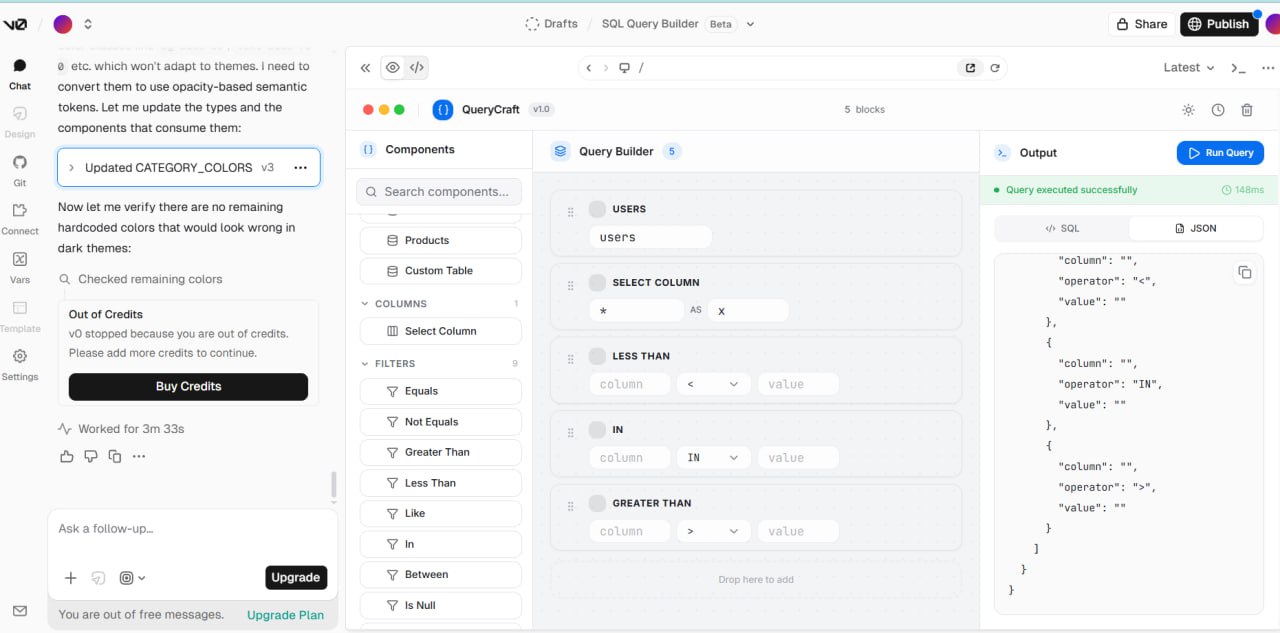Open the Settings sidebar panel
The width and height of the screenshot is (1280, 633).
(20, 364)
